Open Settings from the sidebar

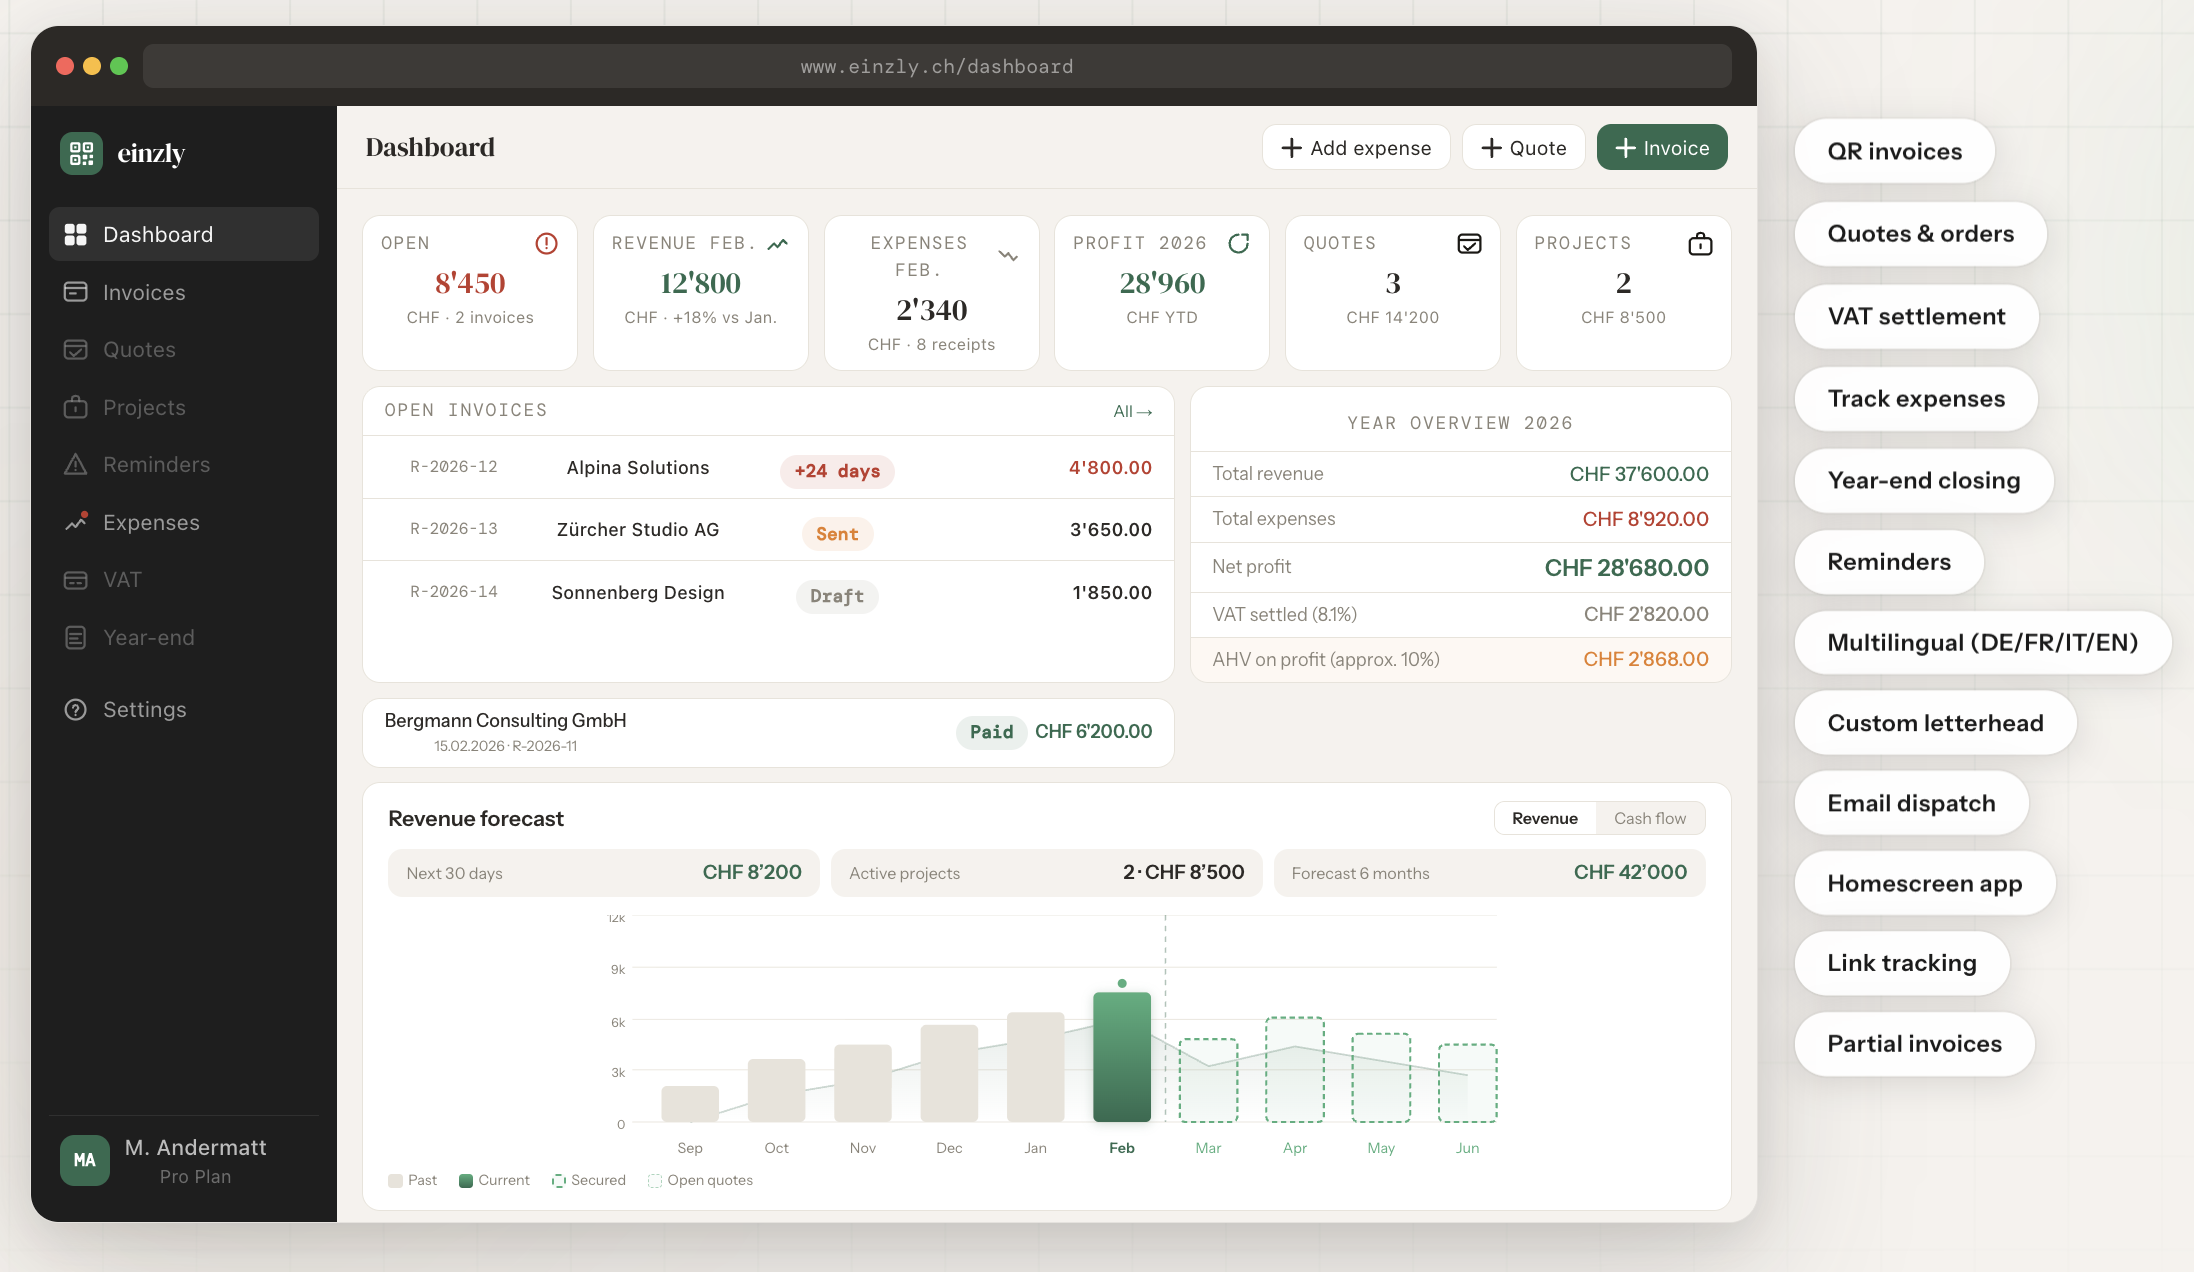click(x=145, y=709)
